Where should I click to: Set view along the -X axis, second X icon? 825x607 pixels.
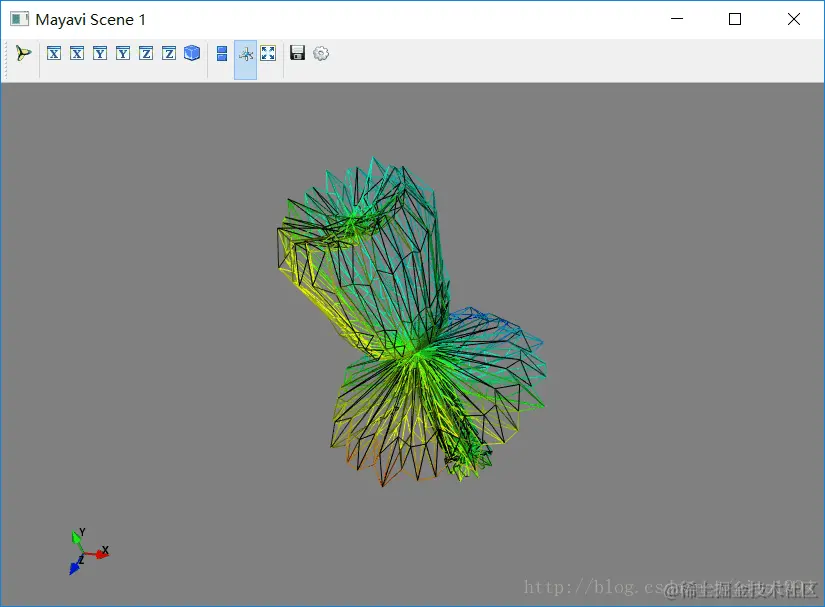[x=77, y=53]
